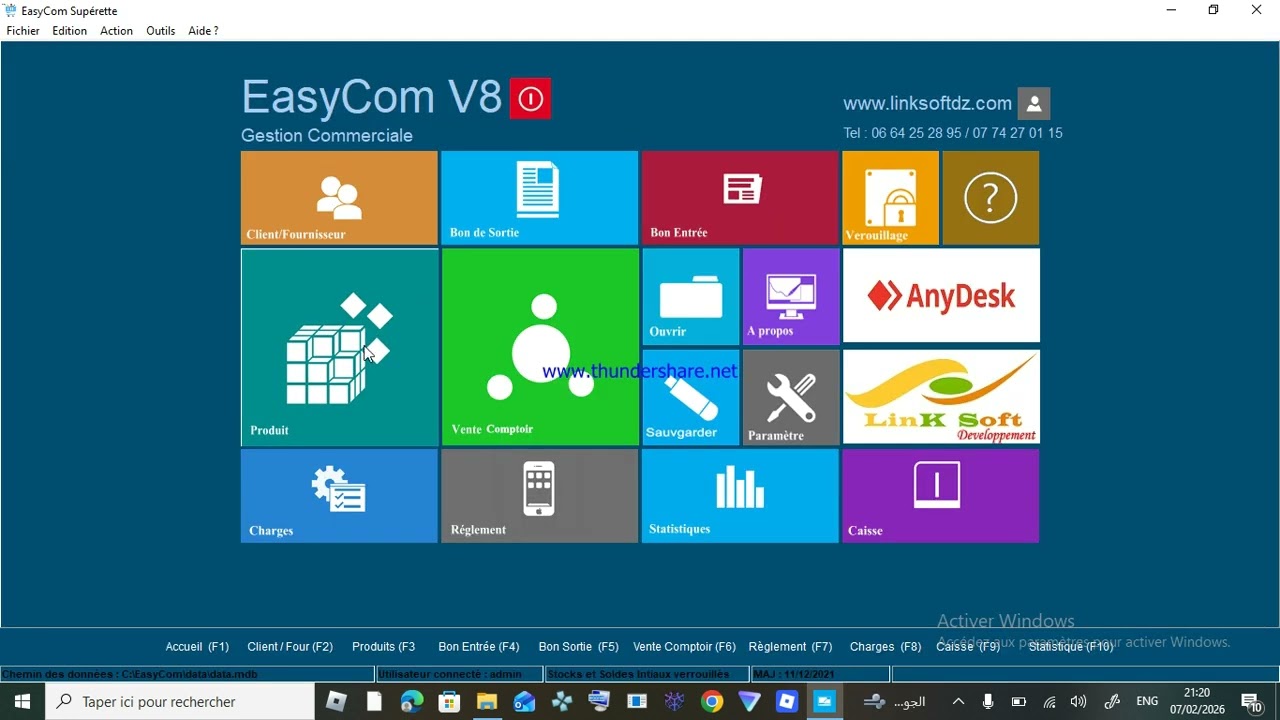Click the Caisse (F9) shortcut
This screenshot has width=1280, height=720.
click(968, 647)
